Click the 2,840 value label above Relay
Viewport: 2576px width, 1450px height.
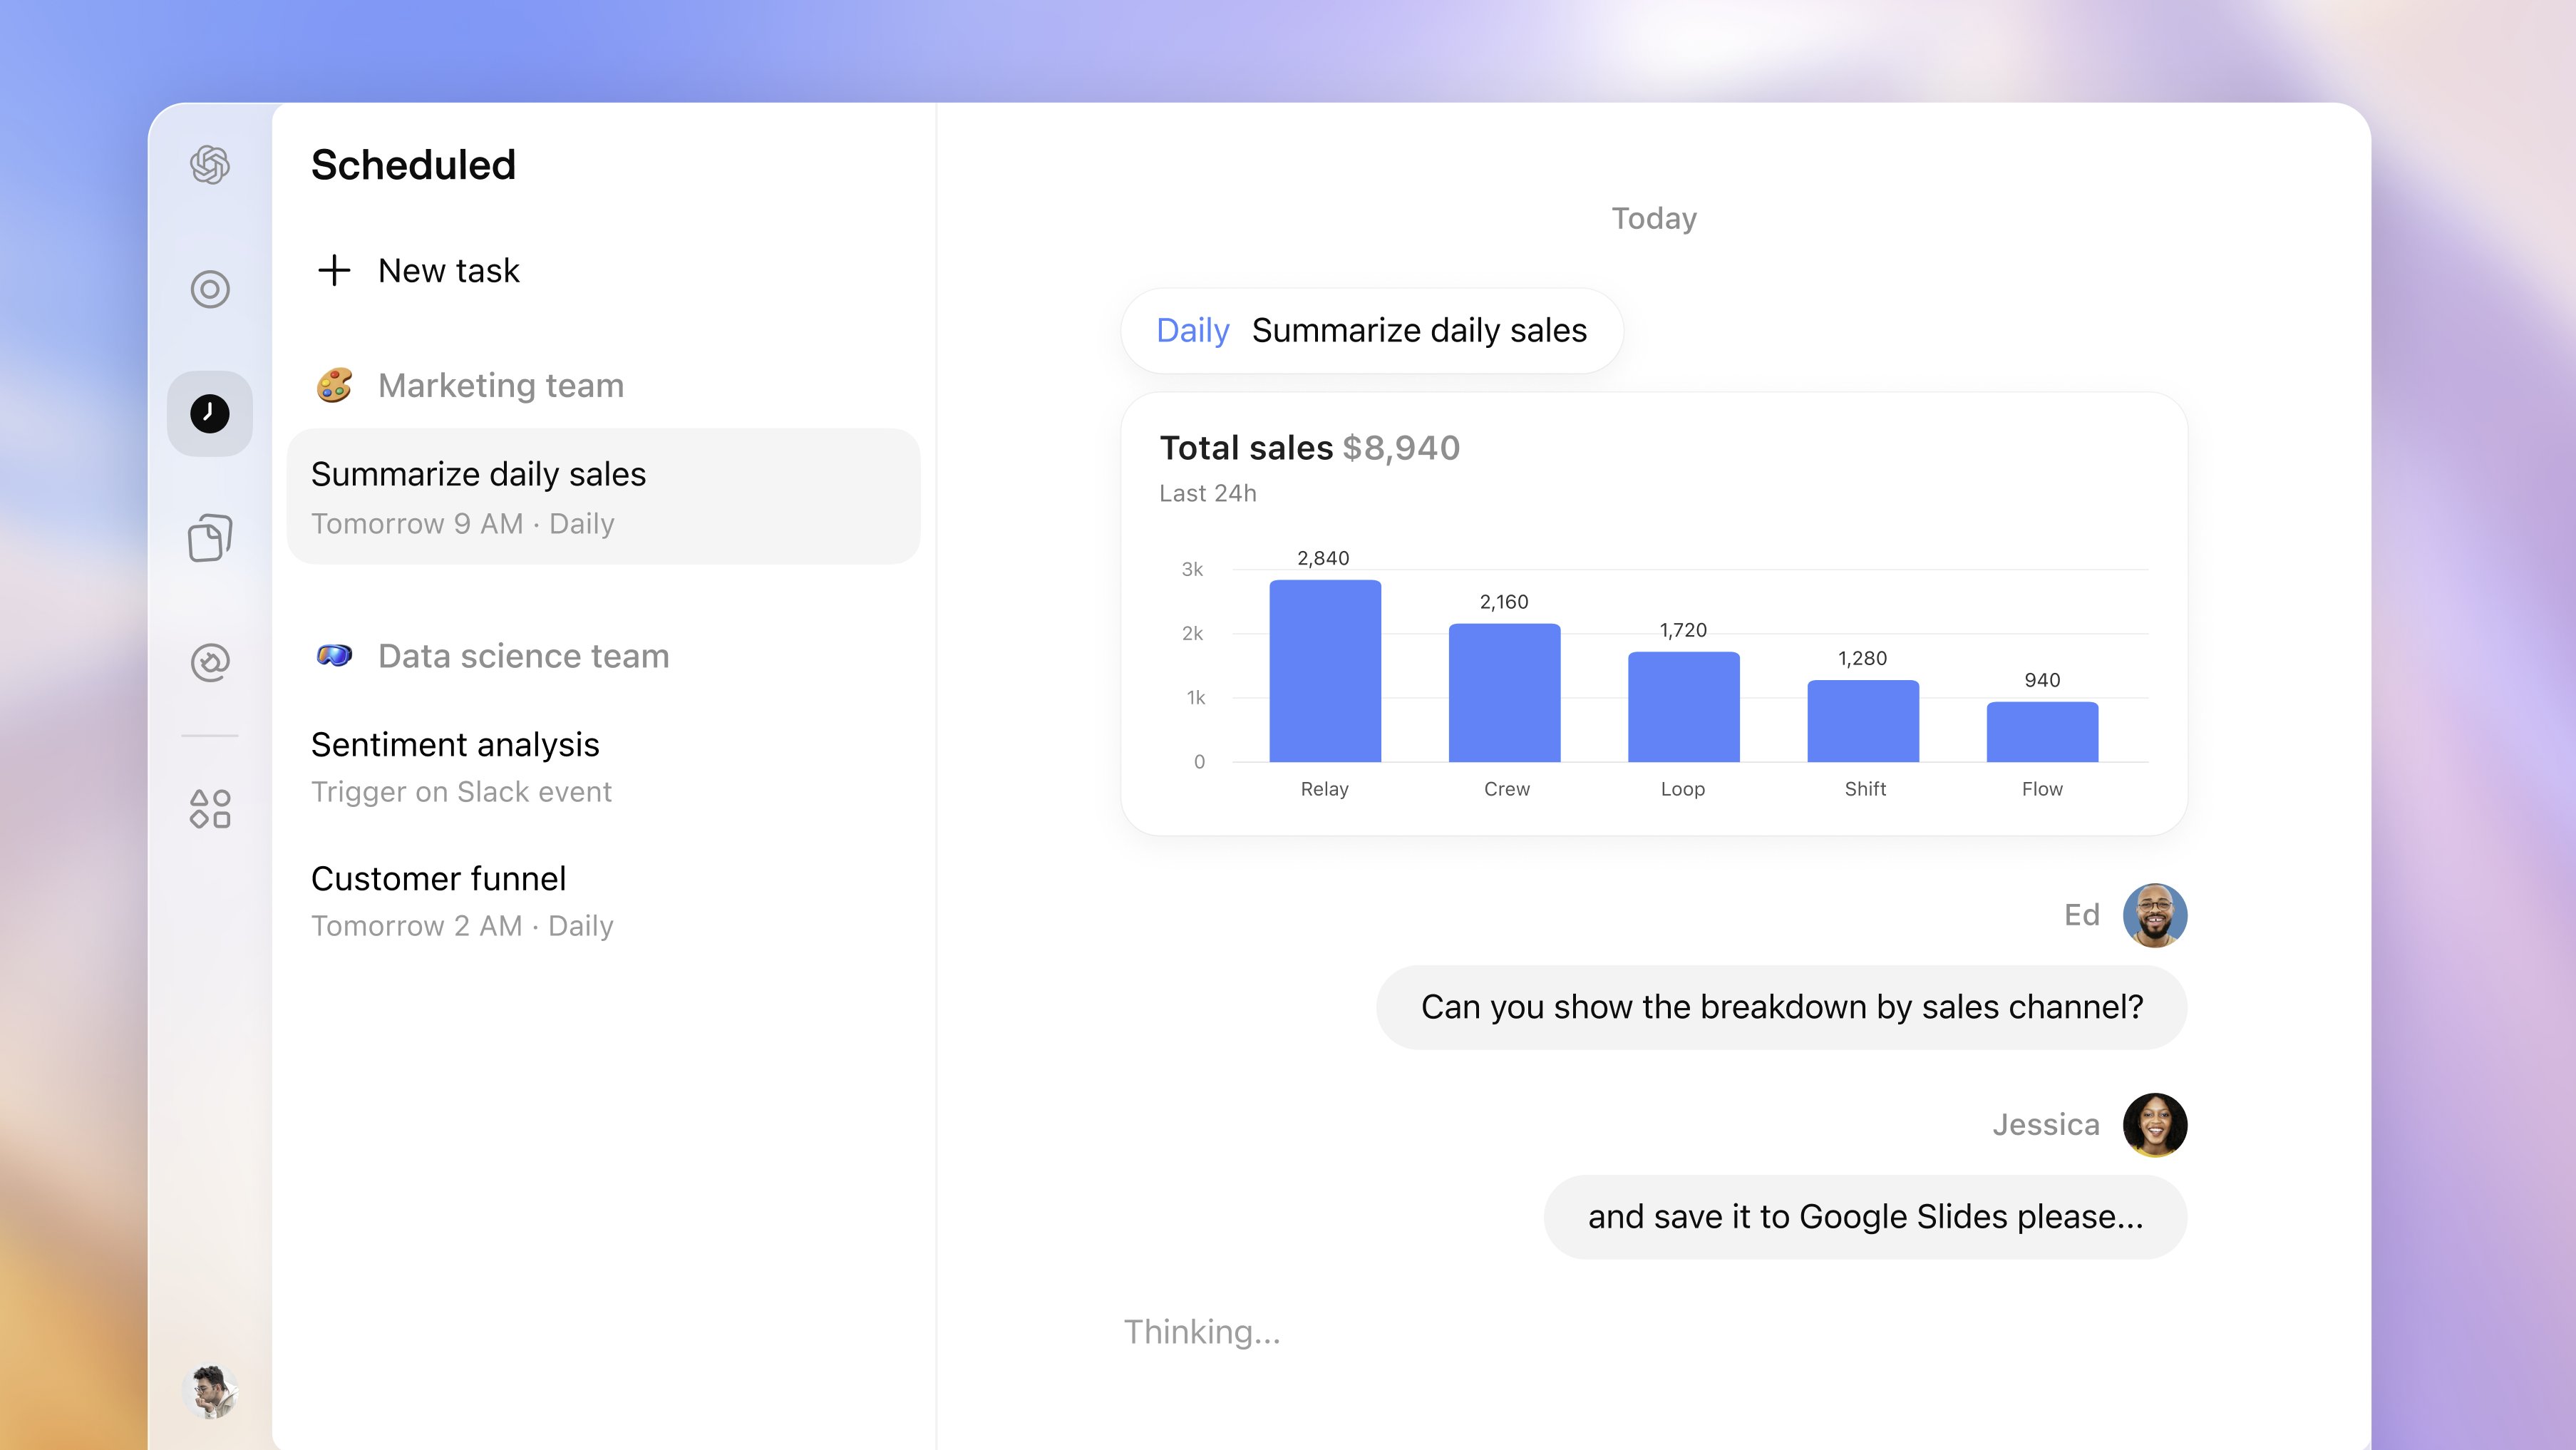coord(1323,558)
